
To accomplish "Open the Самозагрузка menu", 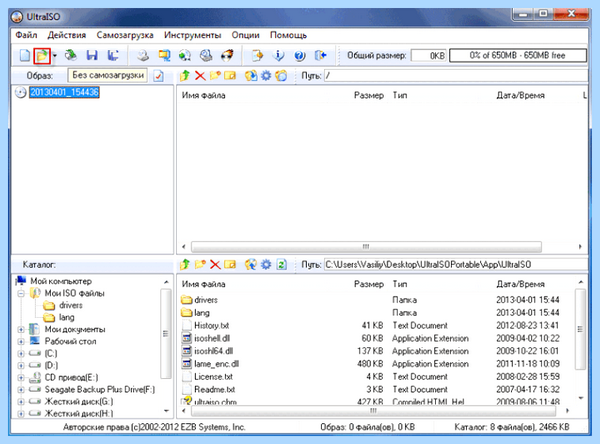I will pyautogui.click(x=125, y=35).
